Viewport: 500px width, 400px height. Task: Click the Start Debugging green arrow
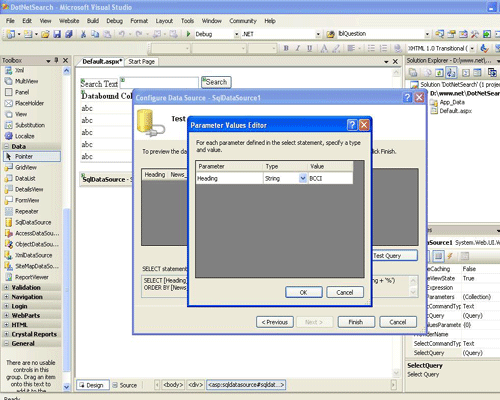point(188,34)
